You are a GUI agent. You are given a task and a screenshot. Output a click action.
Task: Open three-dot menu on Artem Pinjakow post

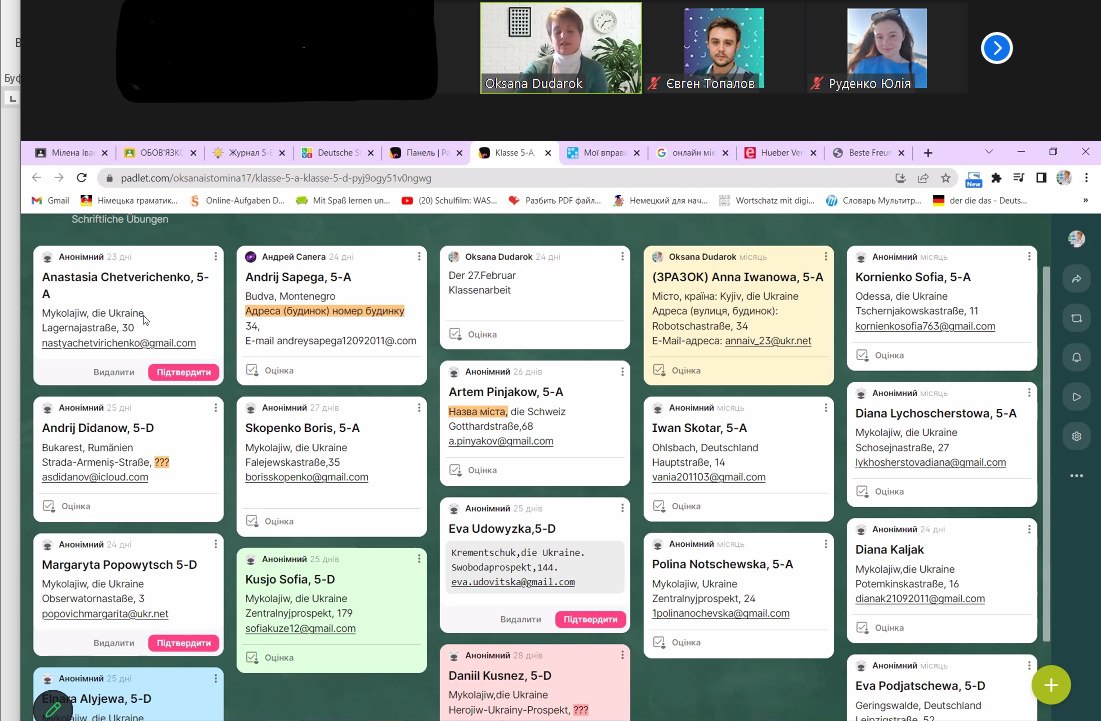coord(622,372)
